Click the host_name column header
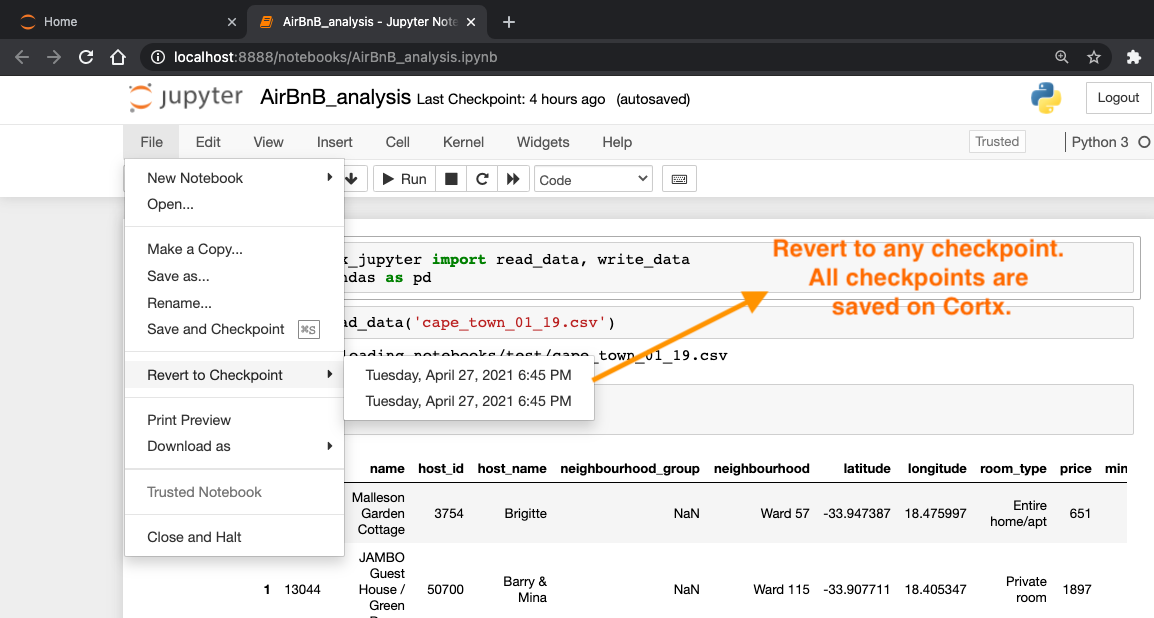Image resolution: width=1154 pixels, height=618 pixels. (x=512, y=469)
